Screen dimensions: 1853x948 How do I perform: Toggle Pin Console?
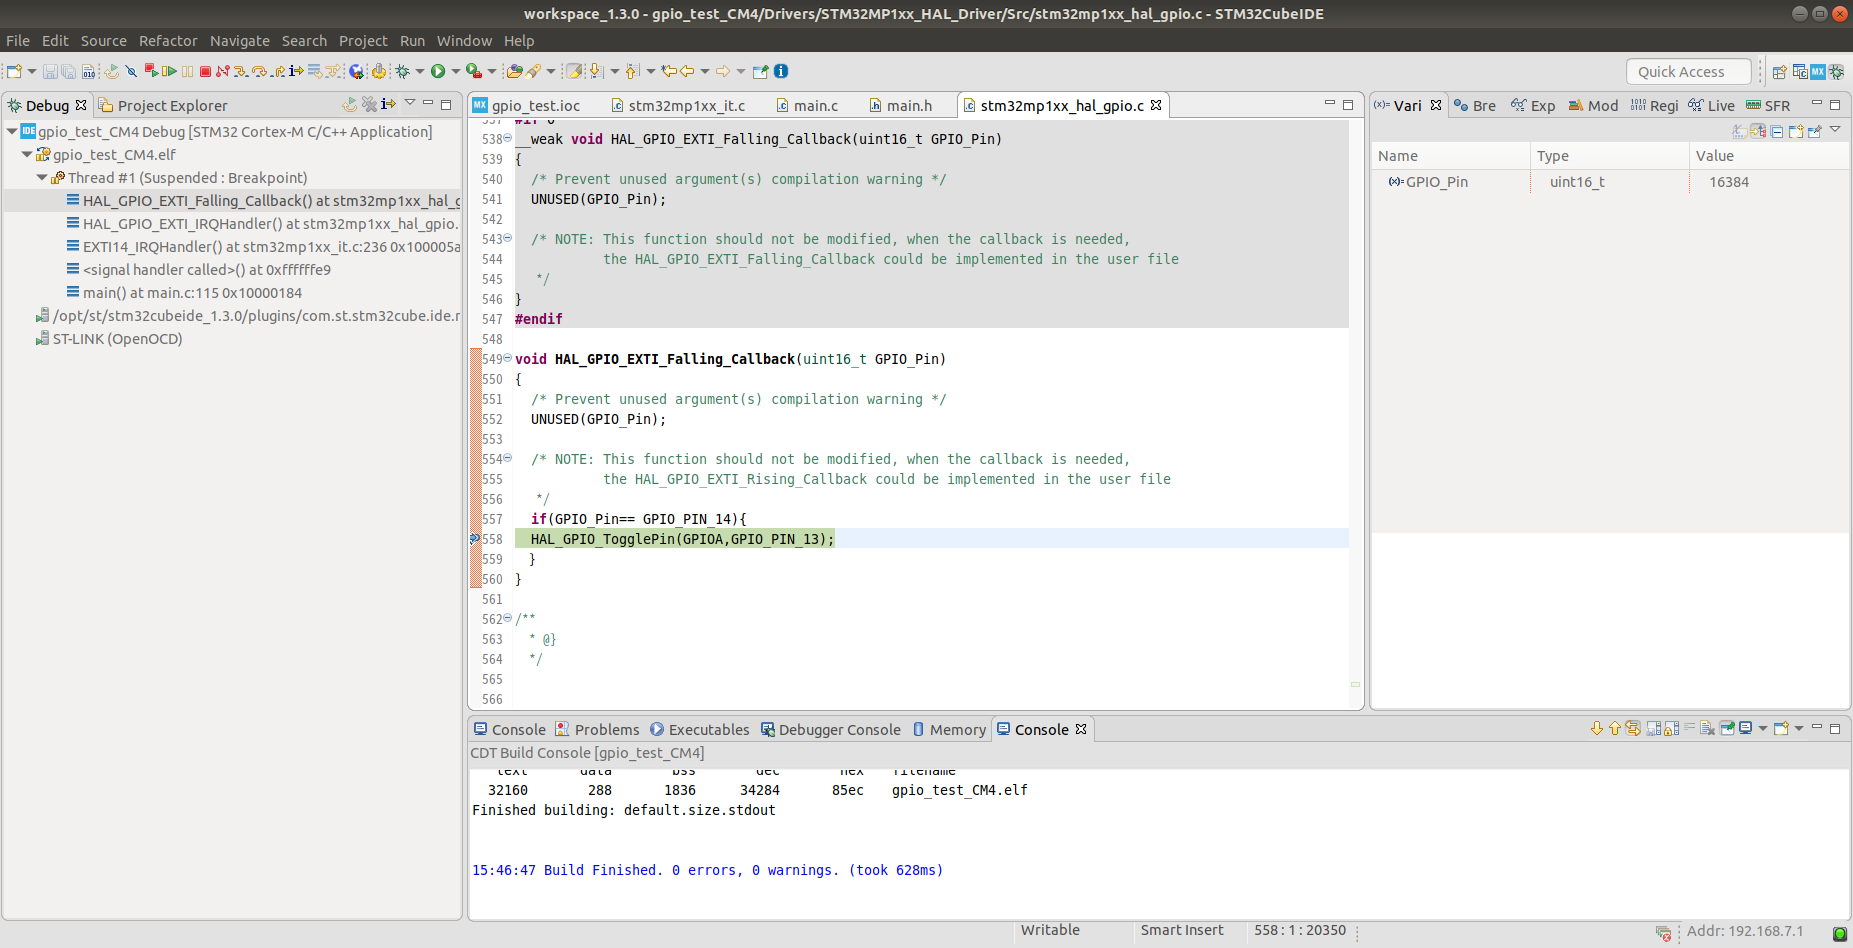pyautogui.click(x=1727, y=729)
